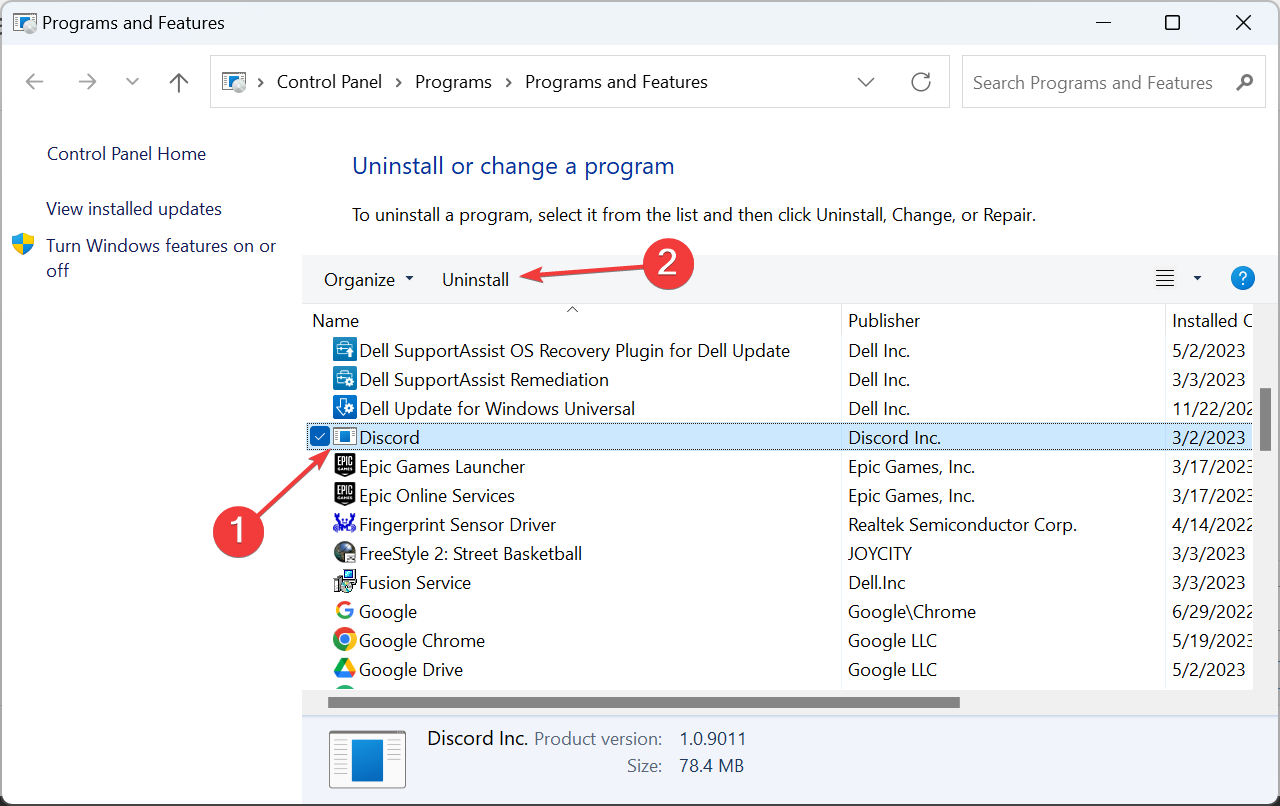Click the Control Panel icon in address bar
The height and width of the screenshot is (806, 1280).
point(233,82)
